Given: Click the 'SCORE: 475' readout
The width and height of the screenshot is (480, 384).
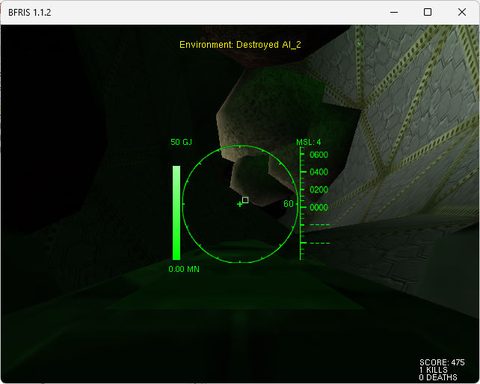Looking at the screenshot, I should [x=442, y=362].
